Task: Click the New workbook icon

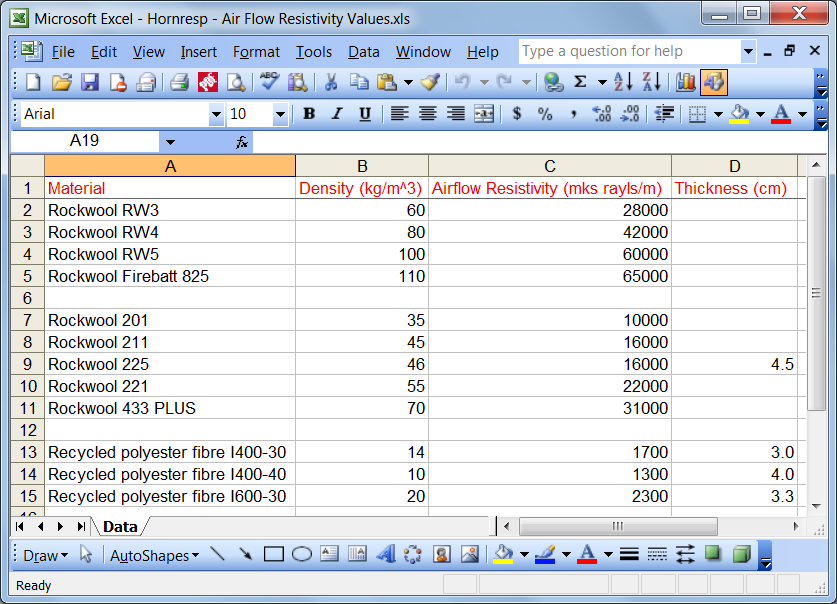Action: click(x=33, y=82)
